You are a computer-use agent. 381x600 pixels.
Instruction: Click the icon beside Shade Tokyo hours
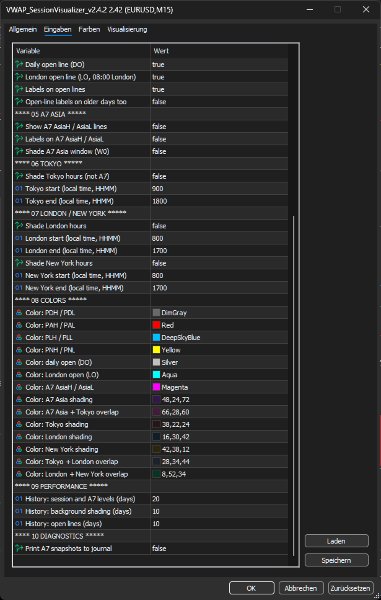click(x=19, y=176)
